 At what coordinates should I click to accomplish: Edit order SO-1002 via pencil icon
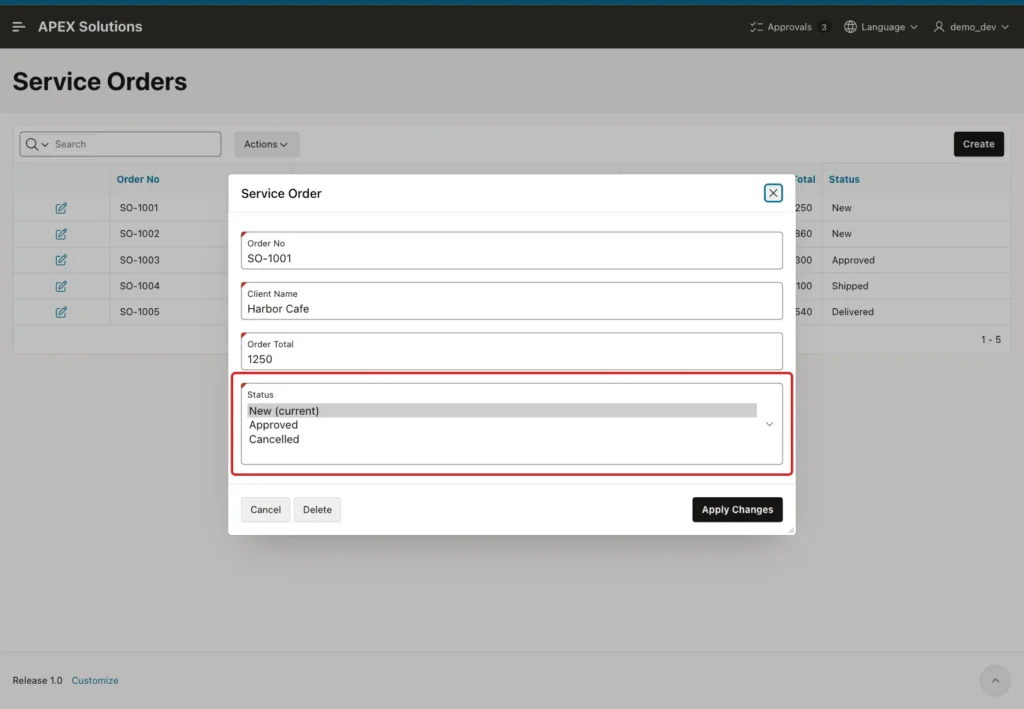pos(61,234)
